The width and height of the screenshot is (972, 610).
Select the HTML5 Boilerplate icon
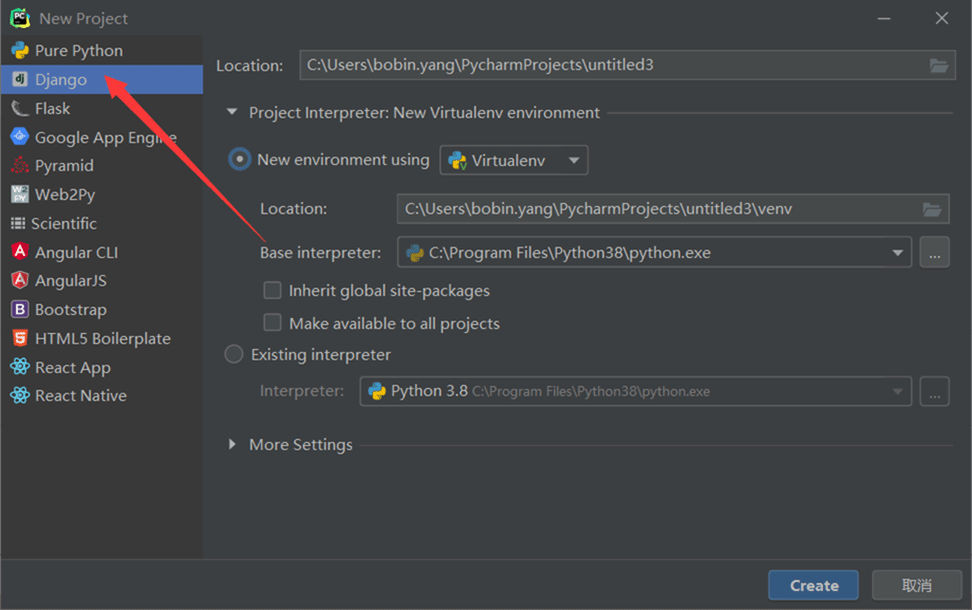tap(20, 339)
